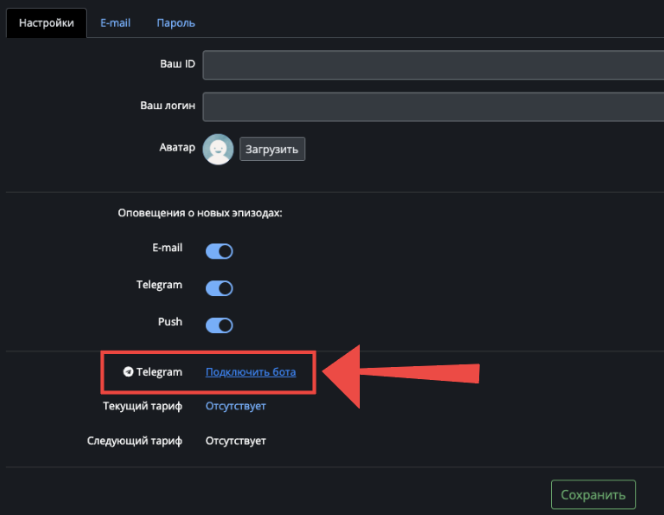
Task: Save settings with the Сохранить button
Action: pyautogui.click(x=593, y=494)
